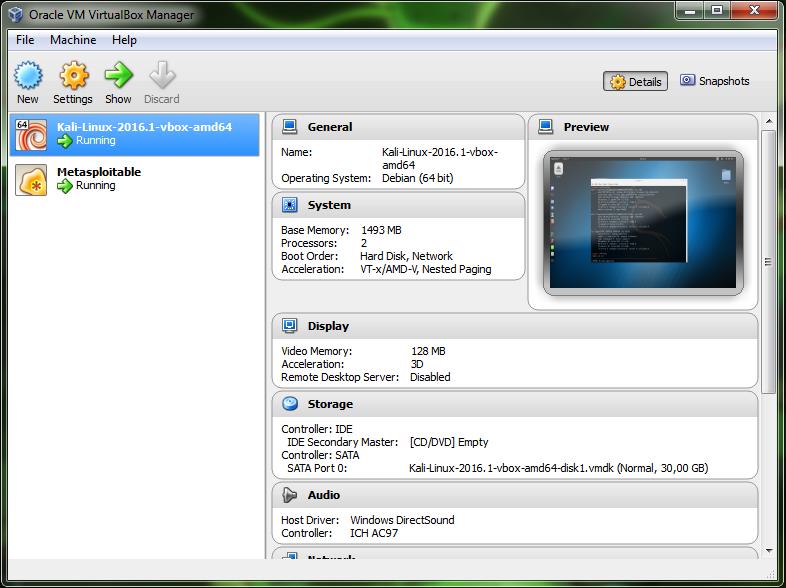Click the System section chip icon
Image resolution: width=786 pixels, height=588 pixels.
coord(290,205)
